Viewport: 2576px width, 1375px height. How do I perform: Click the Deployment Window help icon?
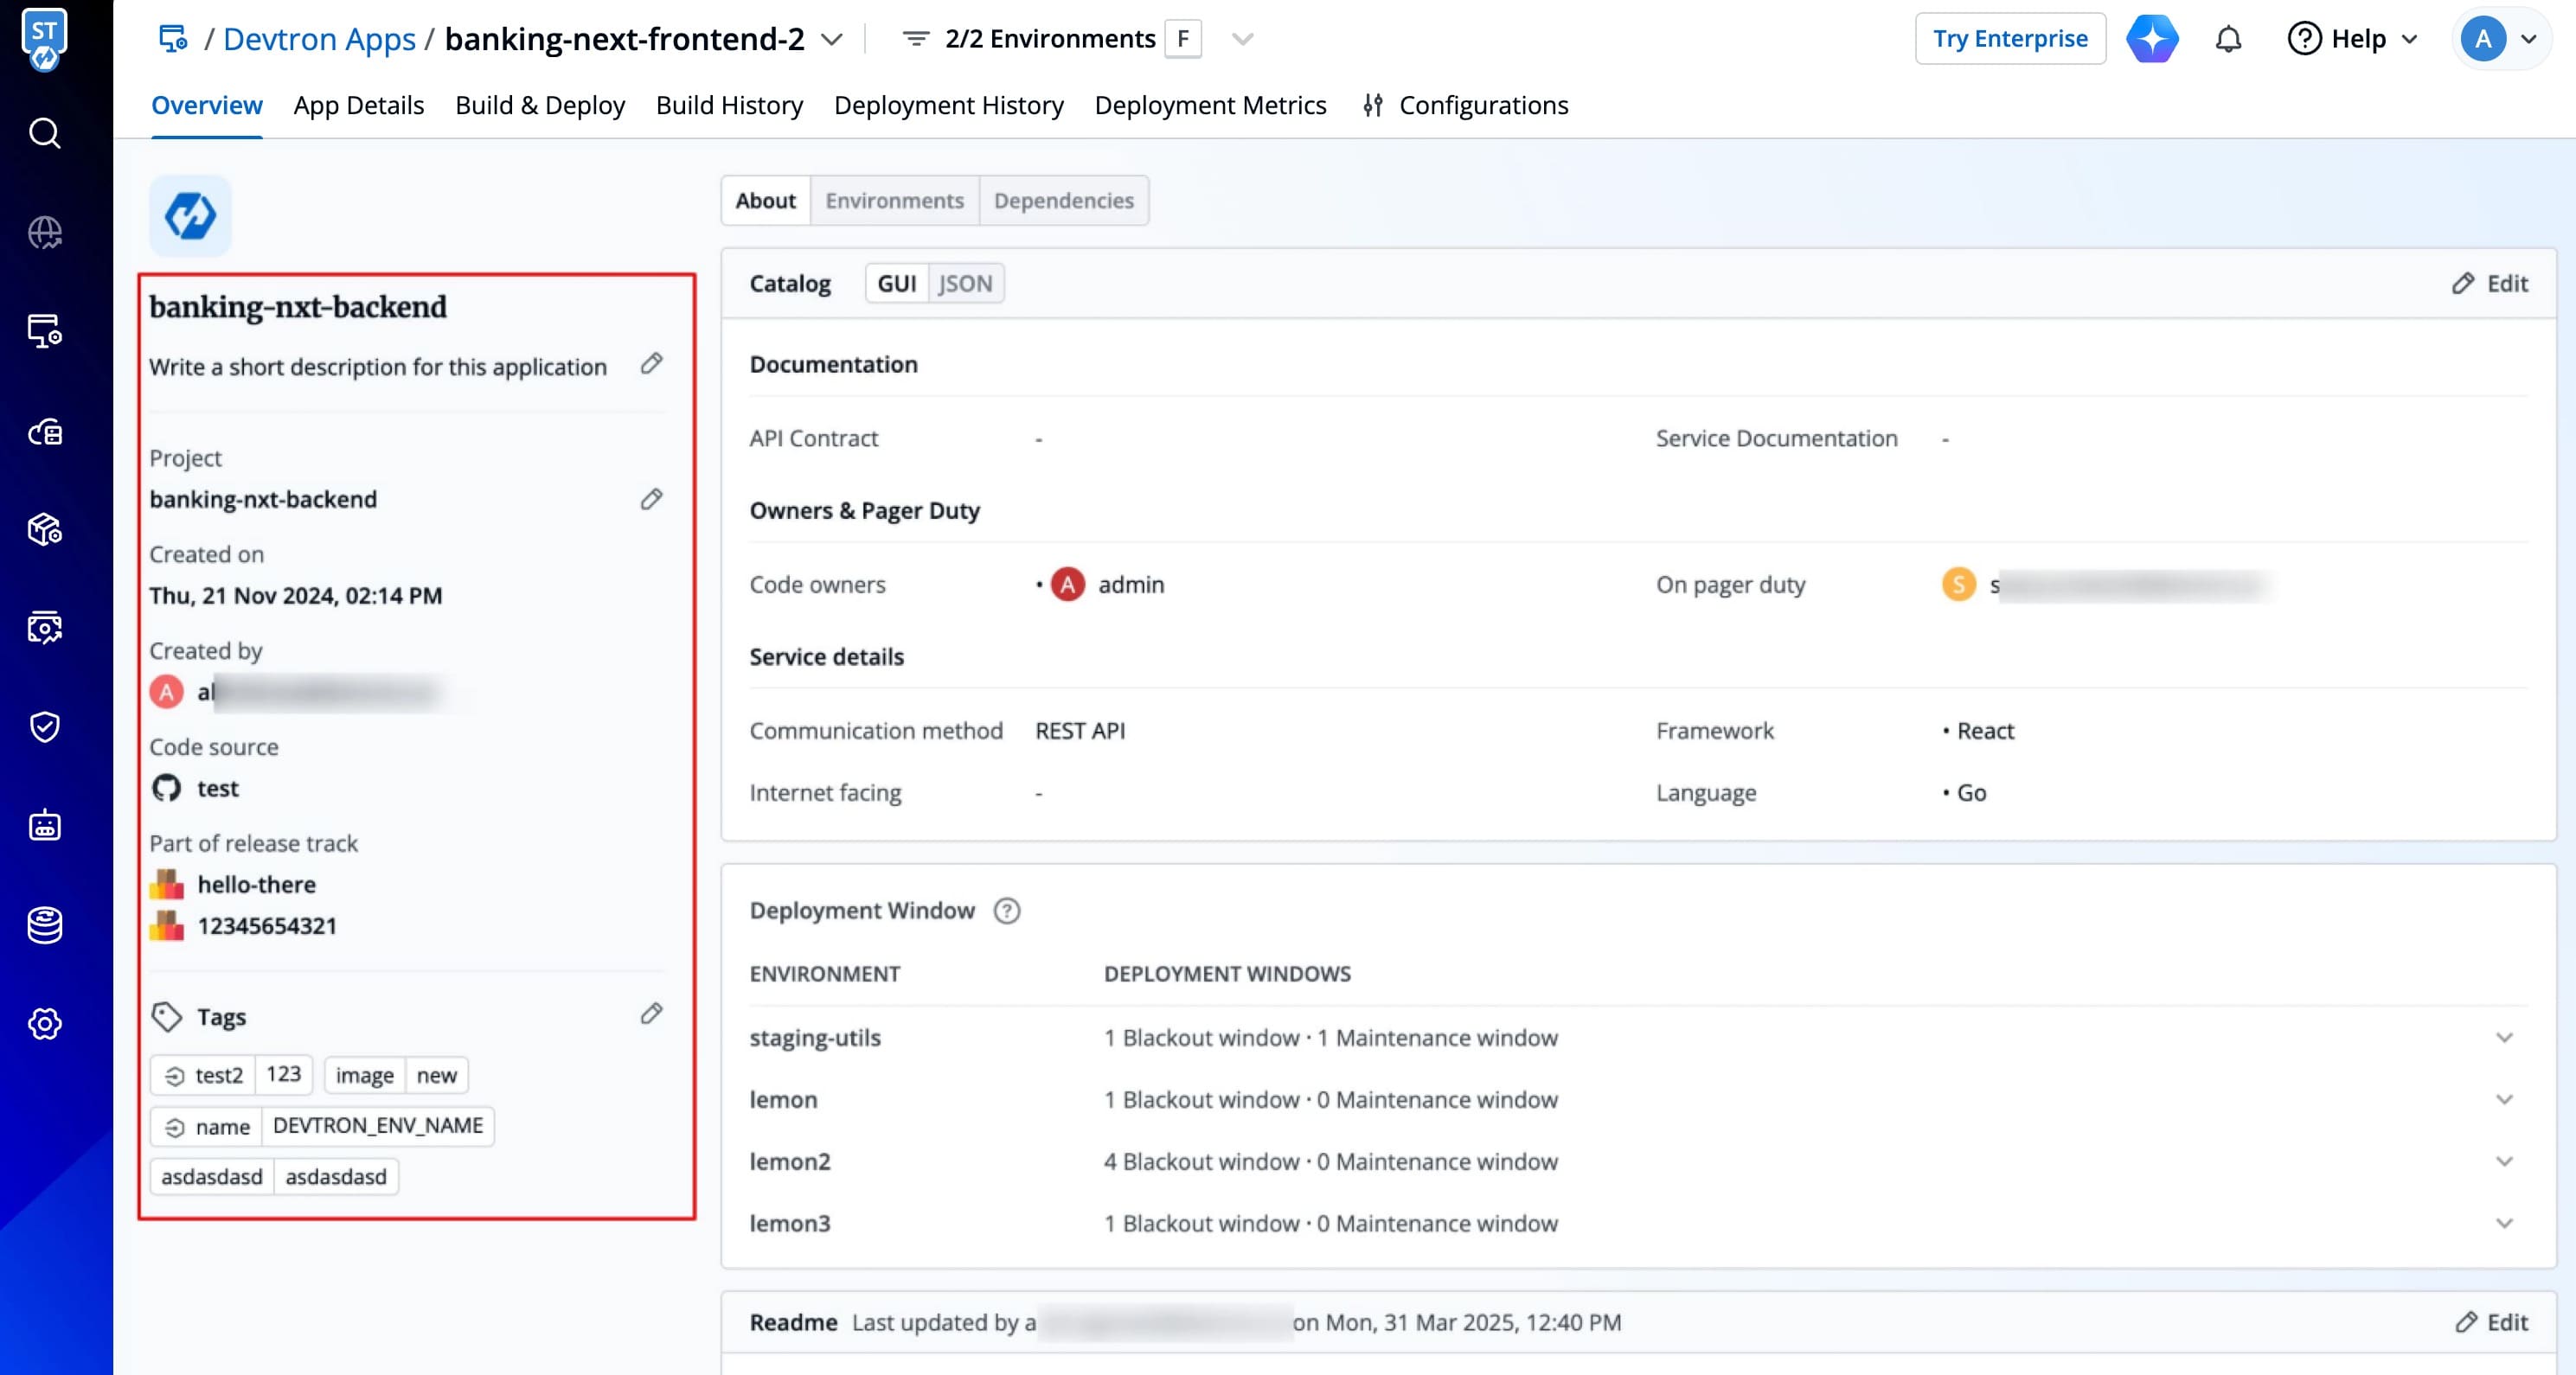click(x=1006, y=911)
